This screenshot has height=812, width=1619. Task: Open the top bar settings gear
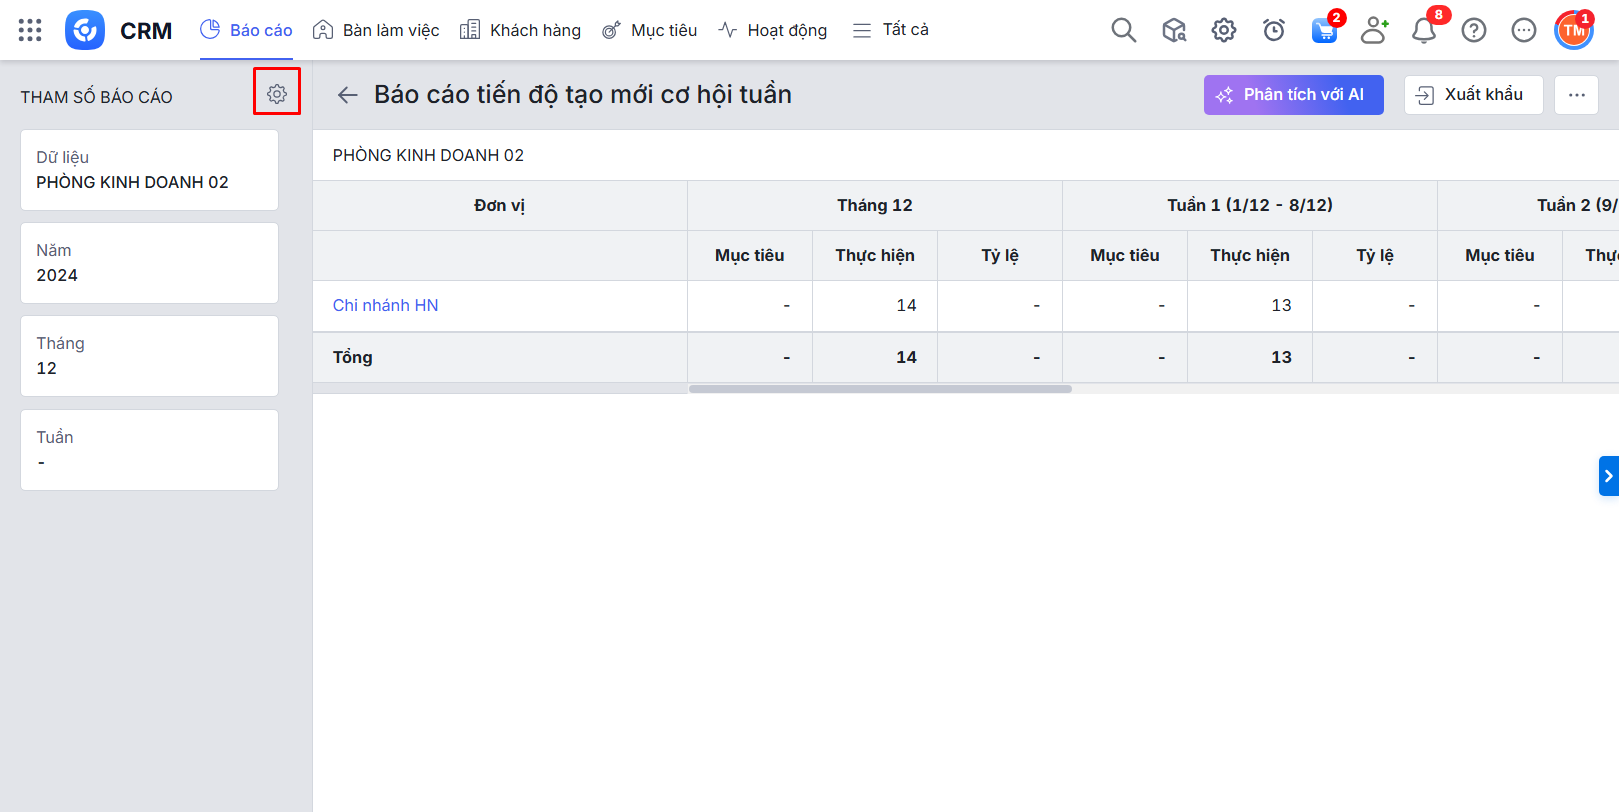(x=1223, y=31)
